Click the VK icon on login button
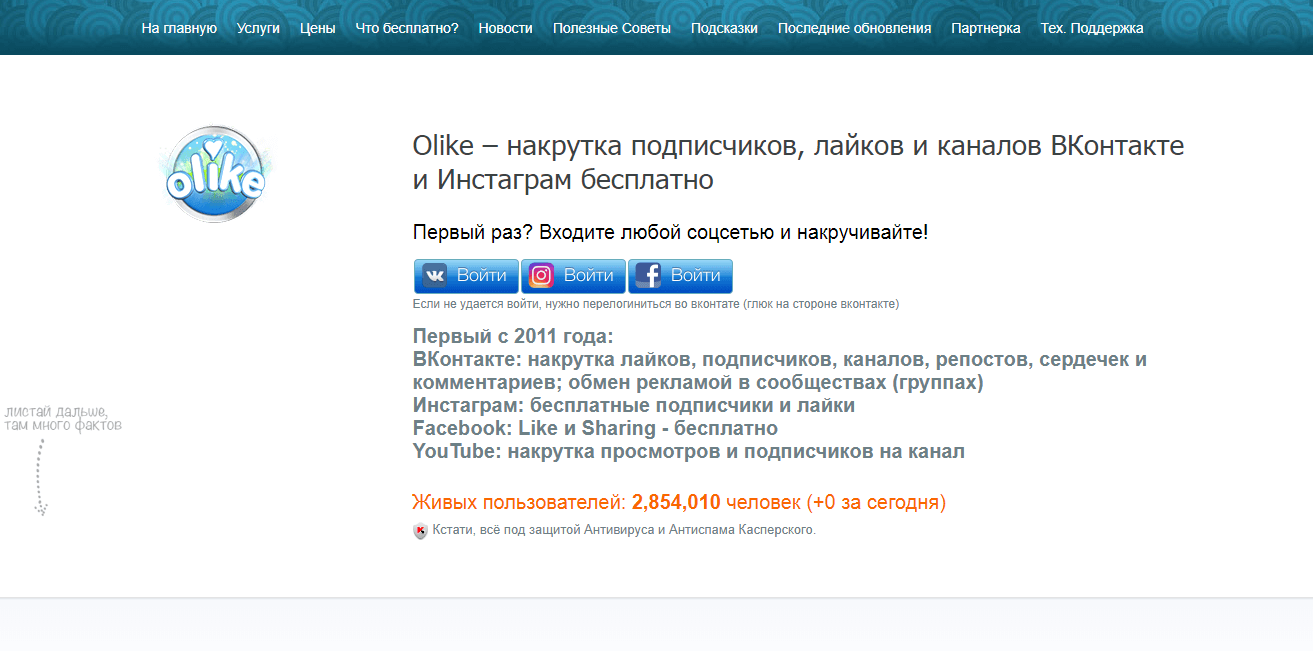The height and width of the screenshot is (651, 1313). point(435,276)
